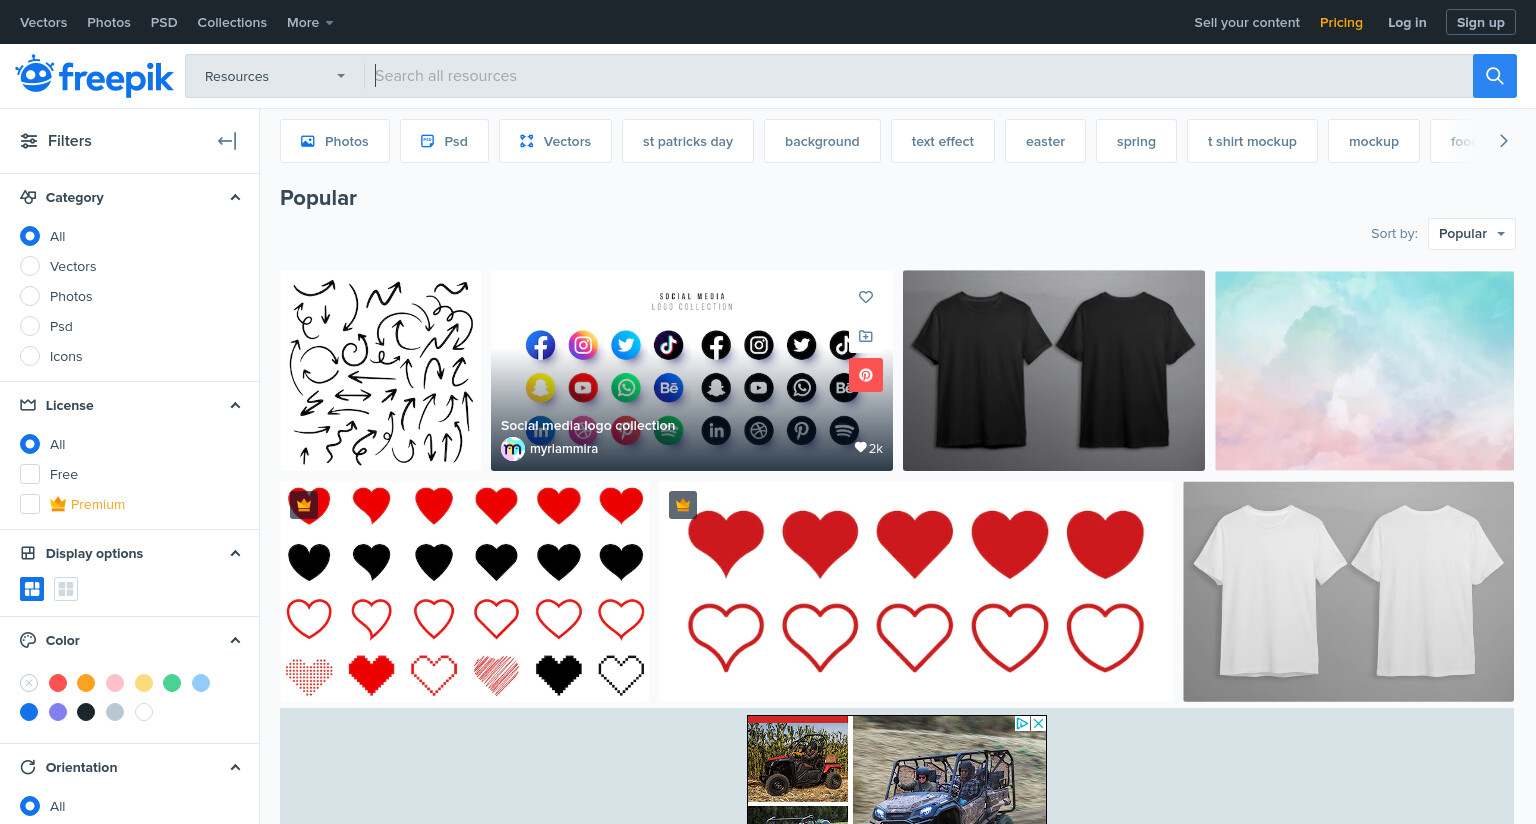Open the black t-shirt mockup thumbnail
This screenshot has width=1536, height=824.
(1054, 370)
